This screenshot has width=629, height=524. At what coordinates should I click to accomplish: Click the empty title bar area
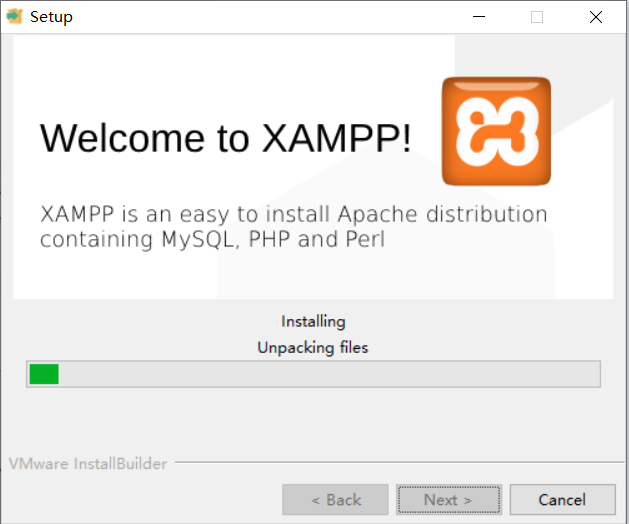265,17
